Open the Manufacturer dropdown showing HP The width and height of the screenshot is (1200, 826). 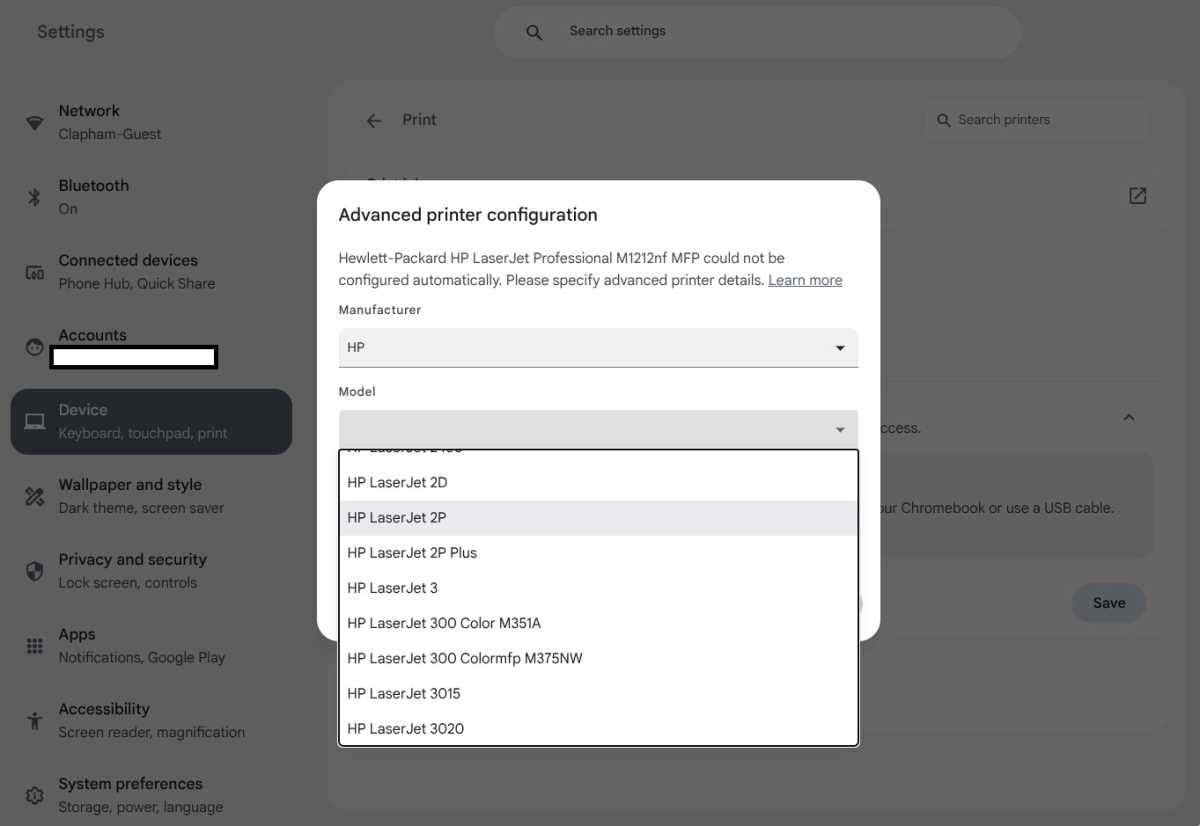point(598,347)
